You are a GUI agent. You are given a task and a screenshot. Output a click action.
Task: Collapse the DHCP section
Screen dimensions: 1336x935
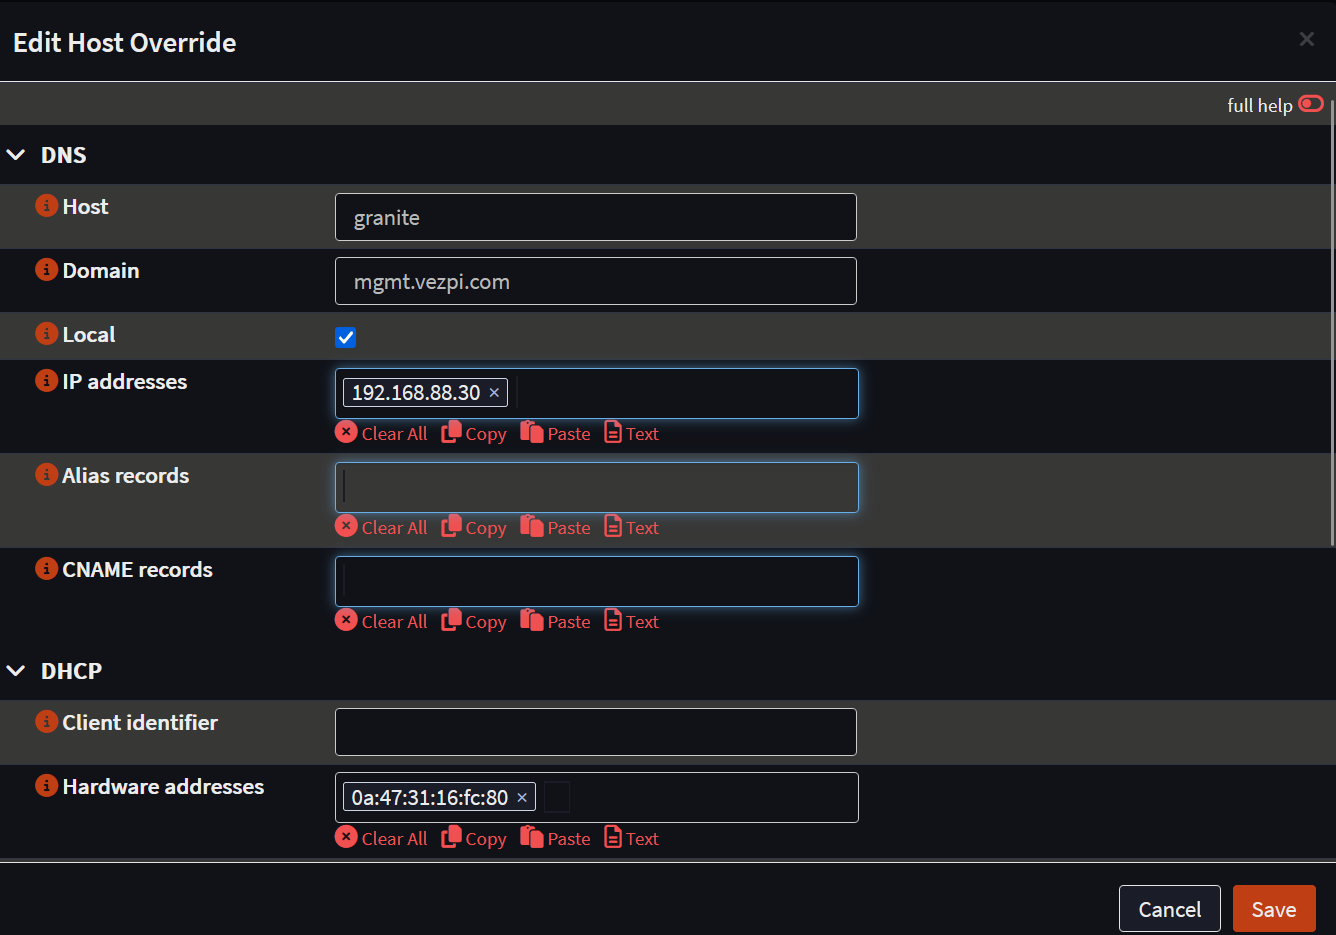[x=16, y=671]
